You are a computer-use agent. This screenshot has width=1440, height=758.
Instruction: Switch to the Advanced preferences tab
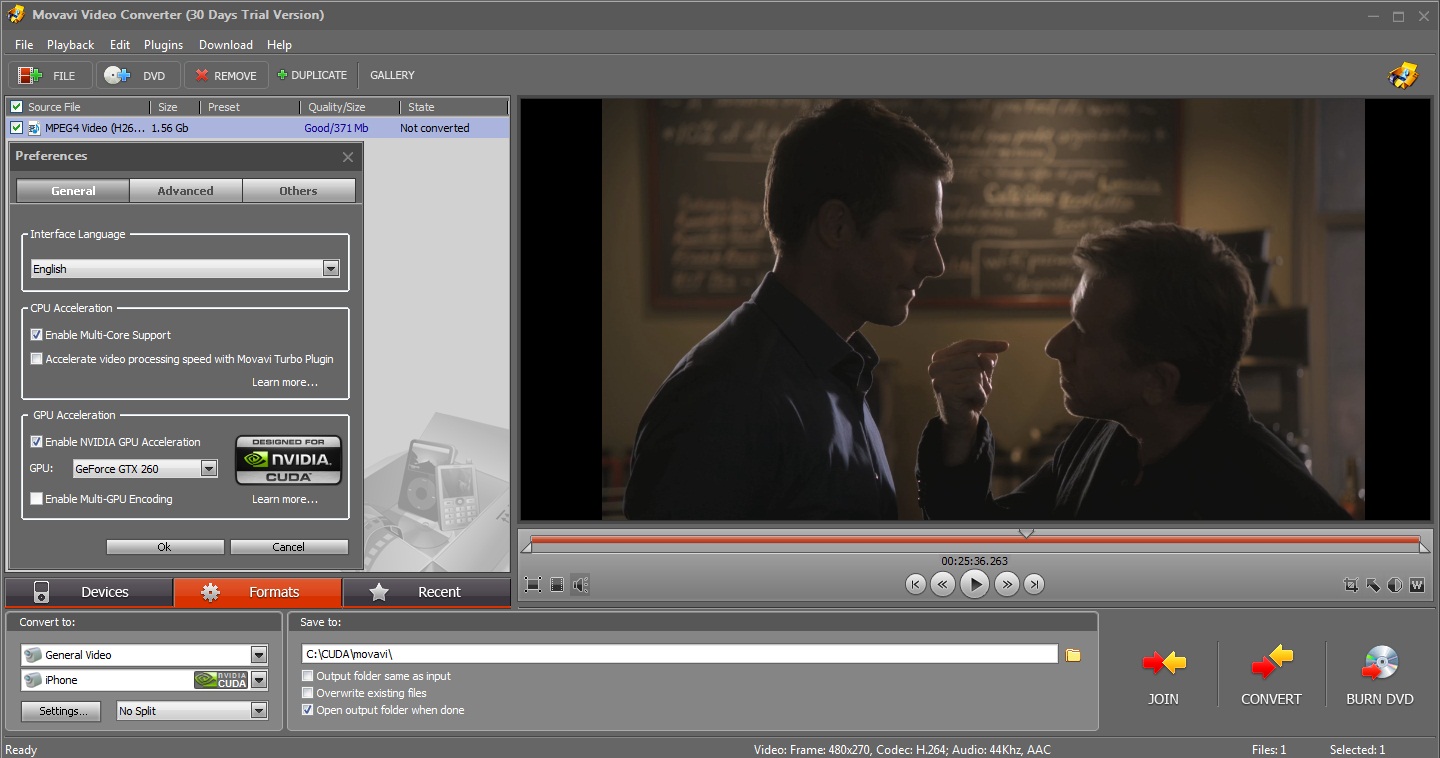point(185,191)
